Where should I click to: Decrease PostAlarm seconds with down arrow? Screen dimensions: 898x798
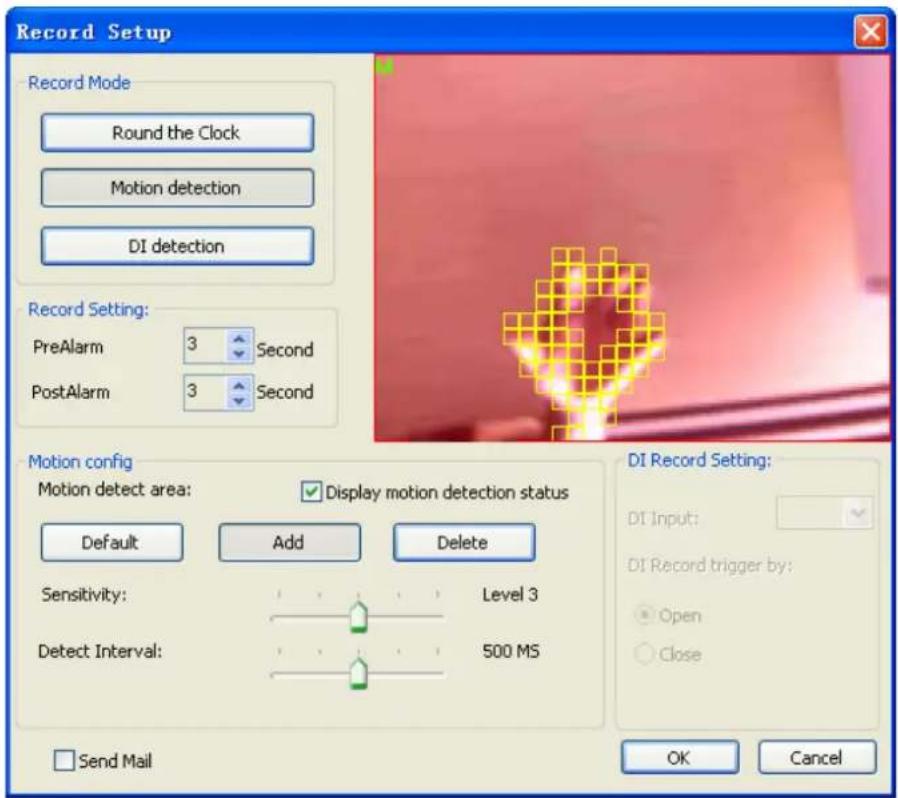[239, 400]
